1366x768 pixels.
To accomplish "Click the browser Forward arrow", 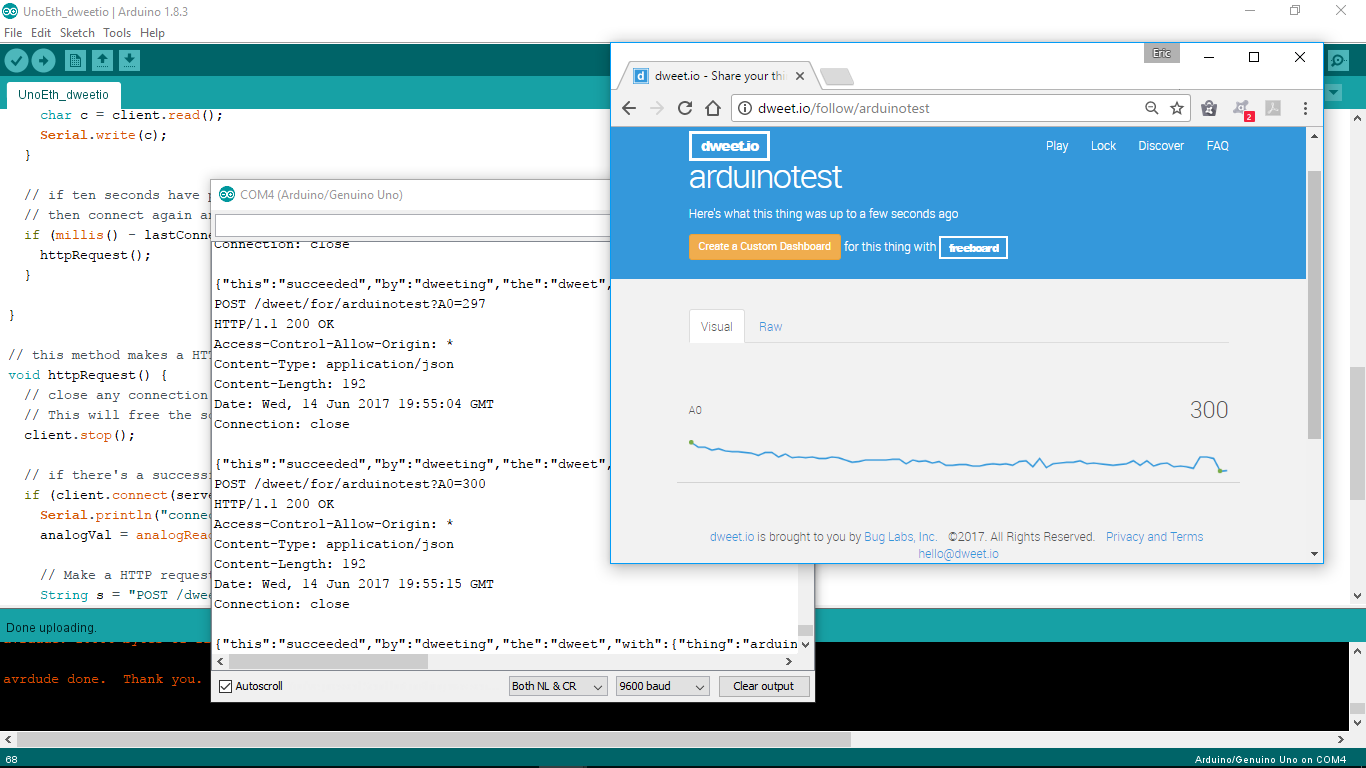I will click(x=657, y=108).
